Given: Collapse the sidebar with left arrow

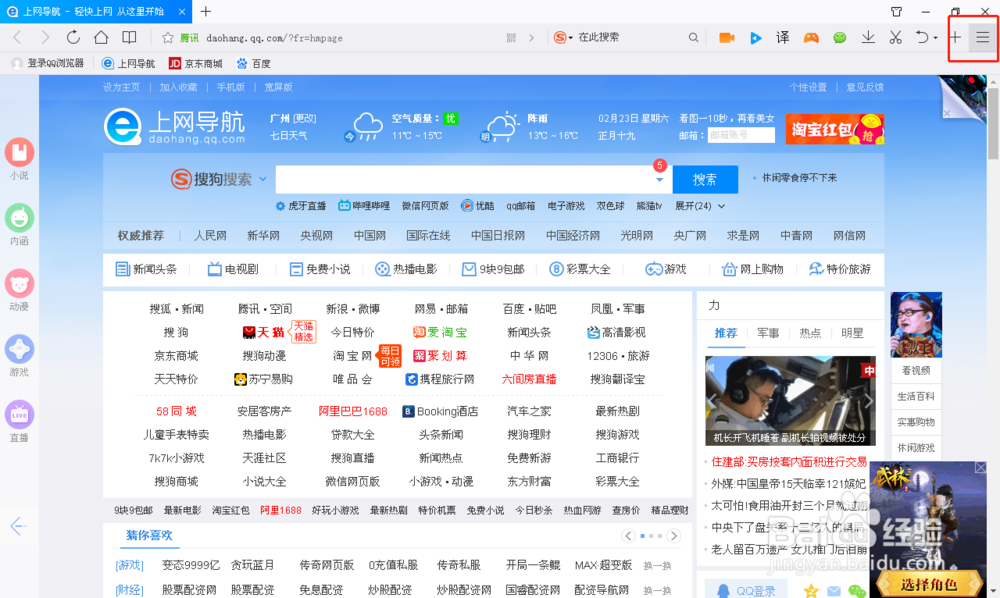Looking at the screenshot, I should pyautogui.click(x=18, y=526).
